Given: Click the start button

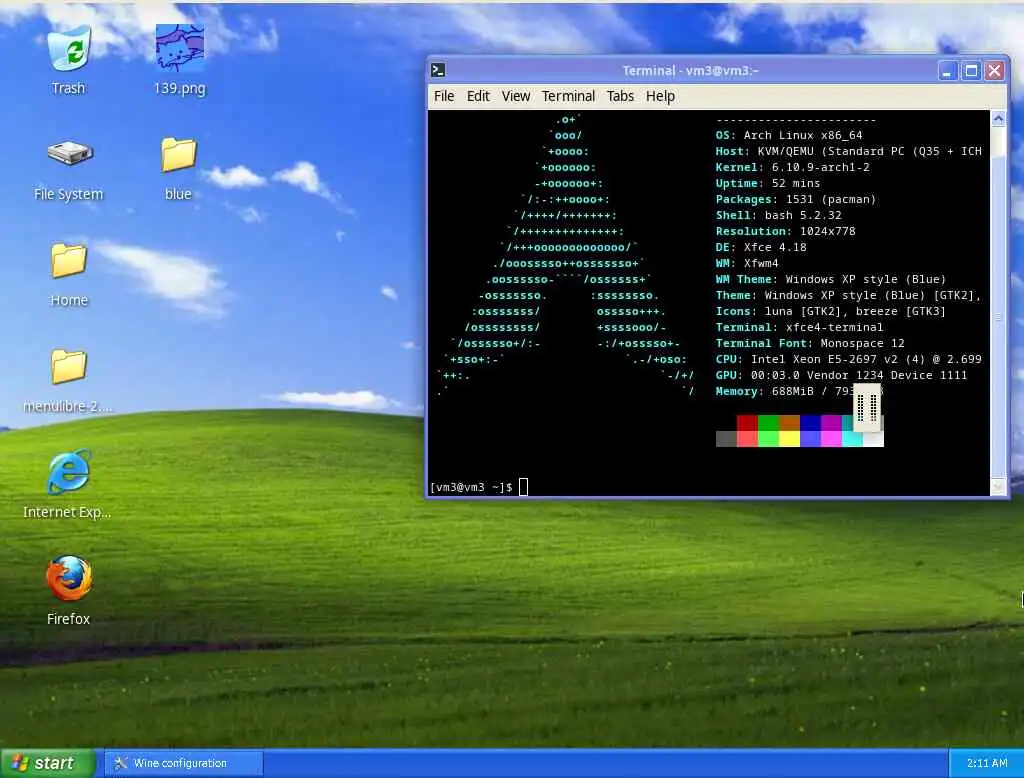Looking at the screenshot, I should click(48, 763).
